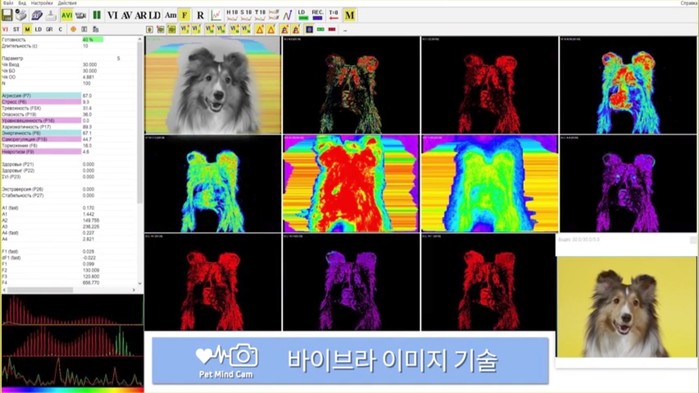Toggle the small highlighted M tab
Viewport: 699px width, 393px height.
27,29
